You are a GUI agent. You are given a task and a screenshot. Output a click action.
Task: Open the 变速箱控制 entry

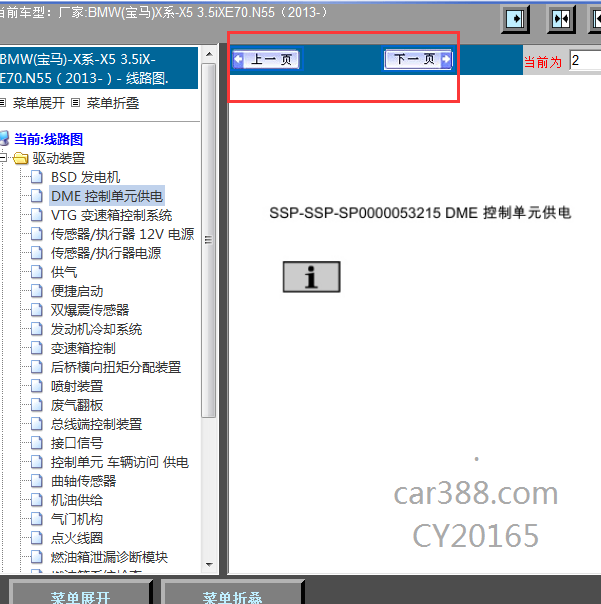83,348
